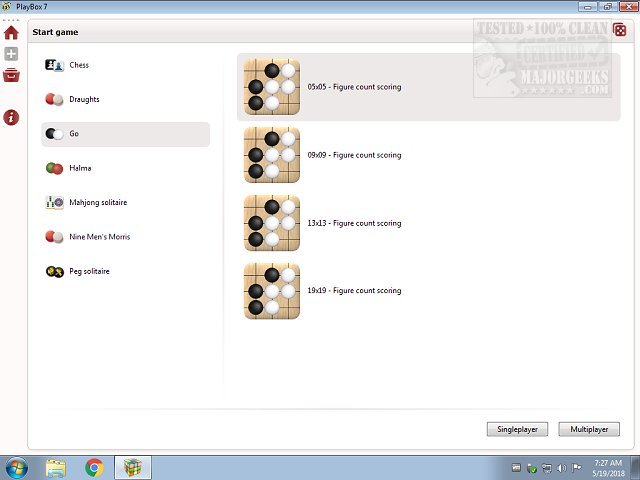Viewport: 640px width, 480px height.
Task: Click the keyboard tray icon
Action: coord(516,468)
